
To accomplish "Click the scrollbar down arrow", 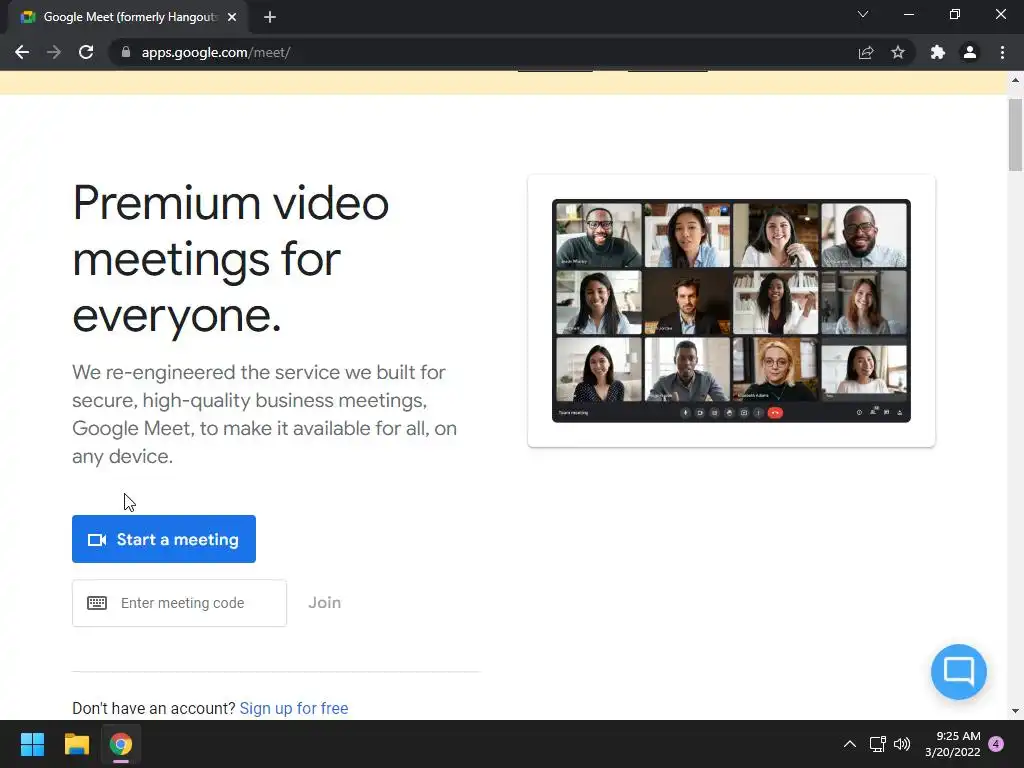I will [1015, 711].
